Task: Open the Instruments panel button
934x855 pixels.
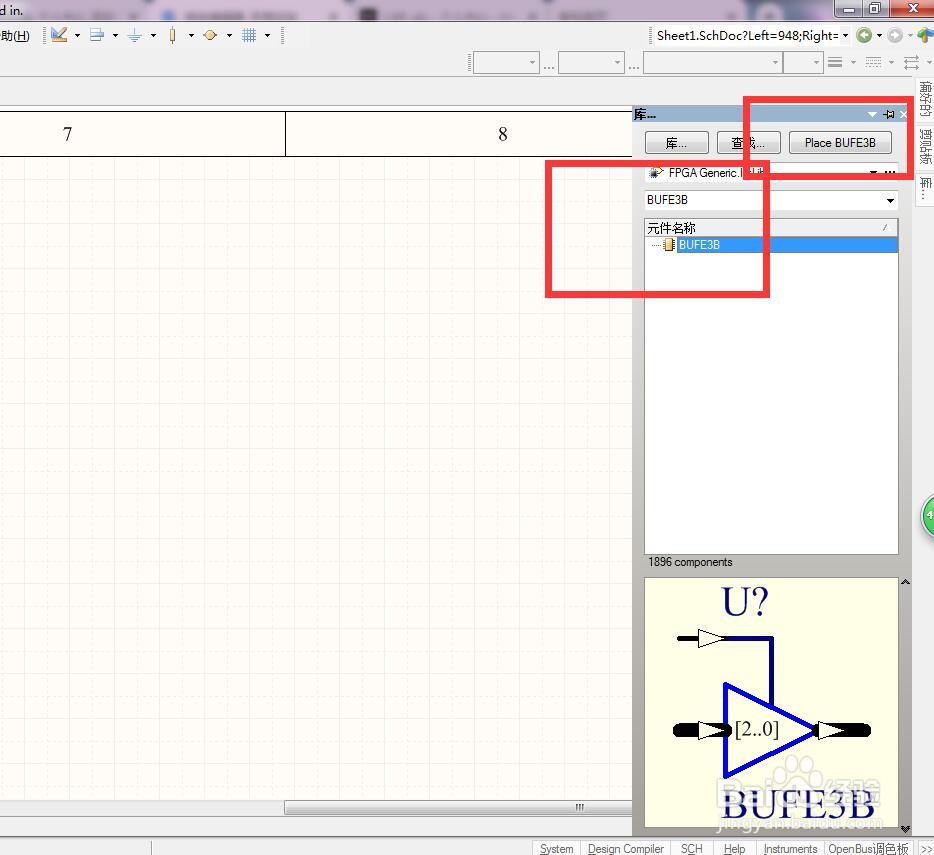Action: point(790,848)
